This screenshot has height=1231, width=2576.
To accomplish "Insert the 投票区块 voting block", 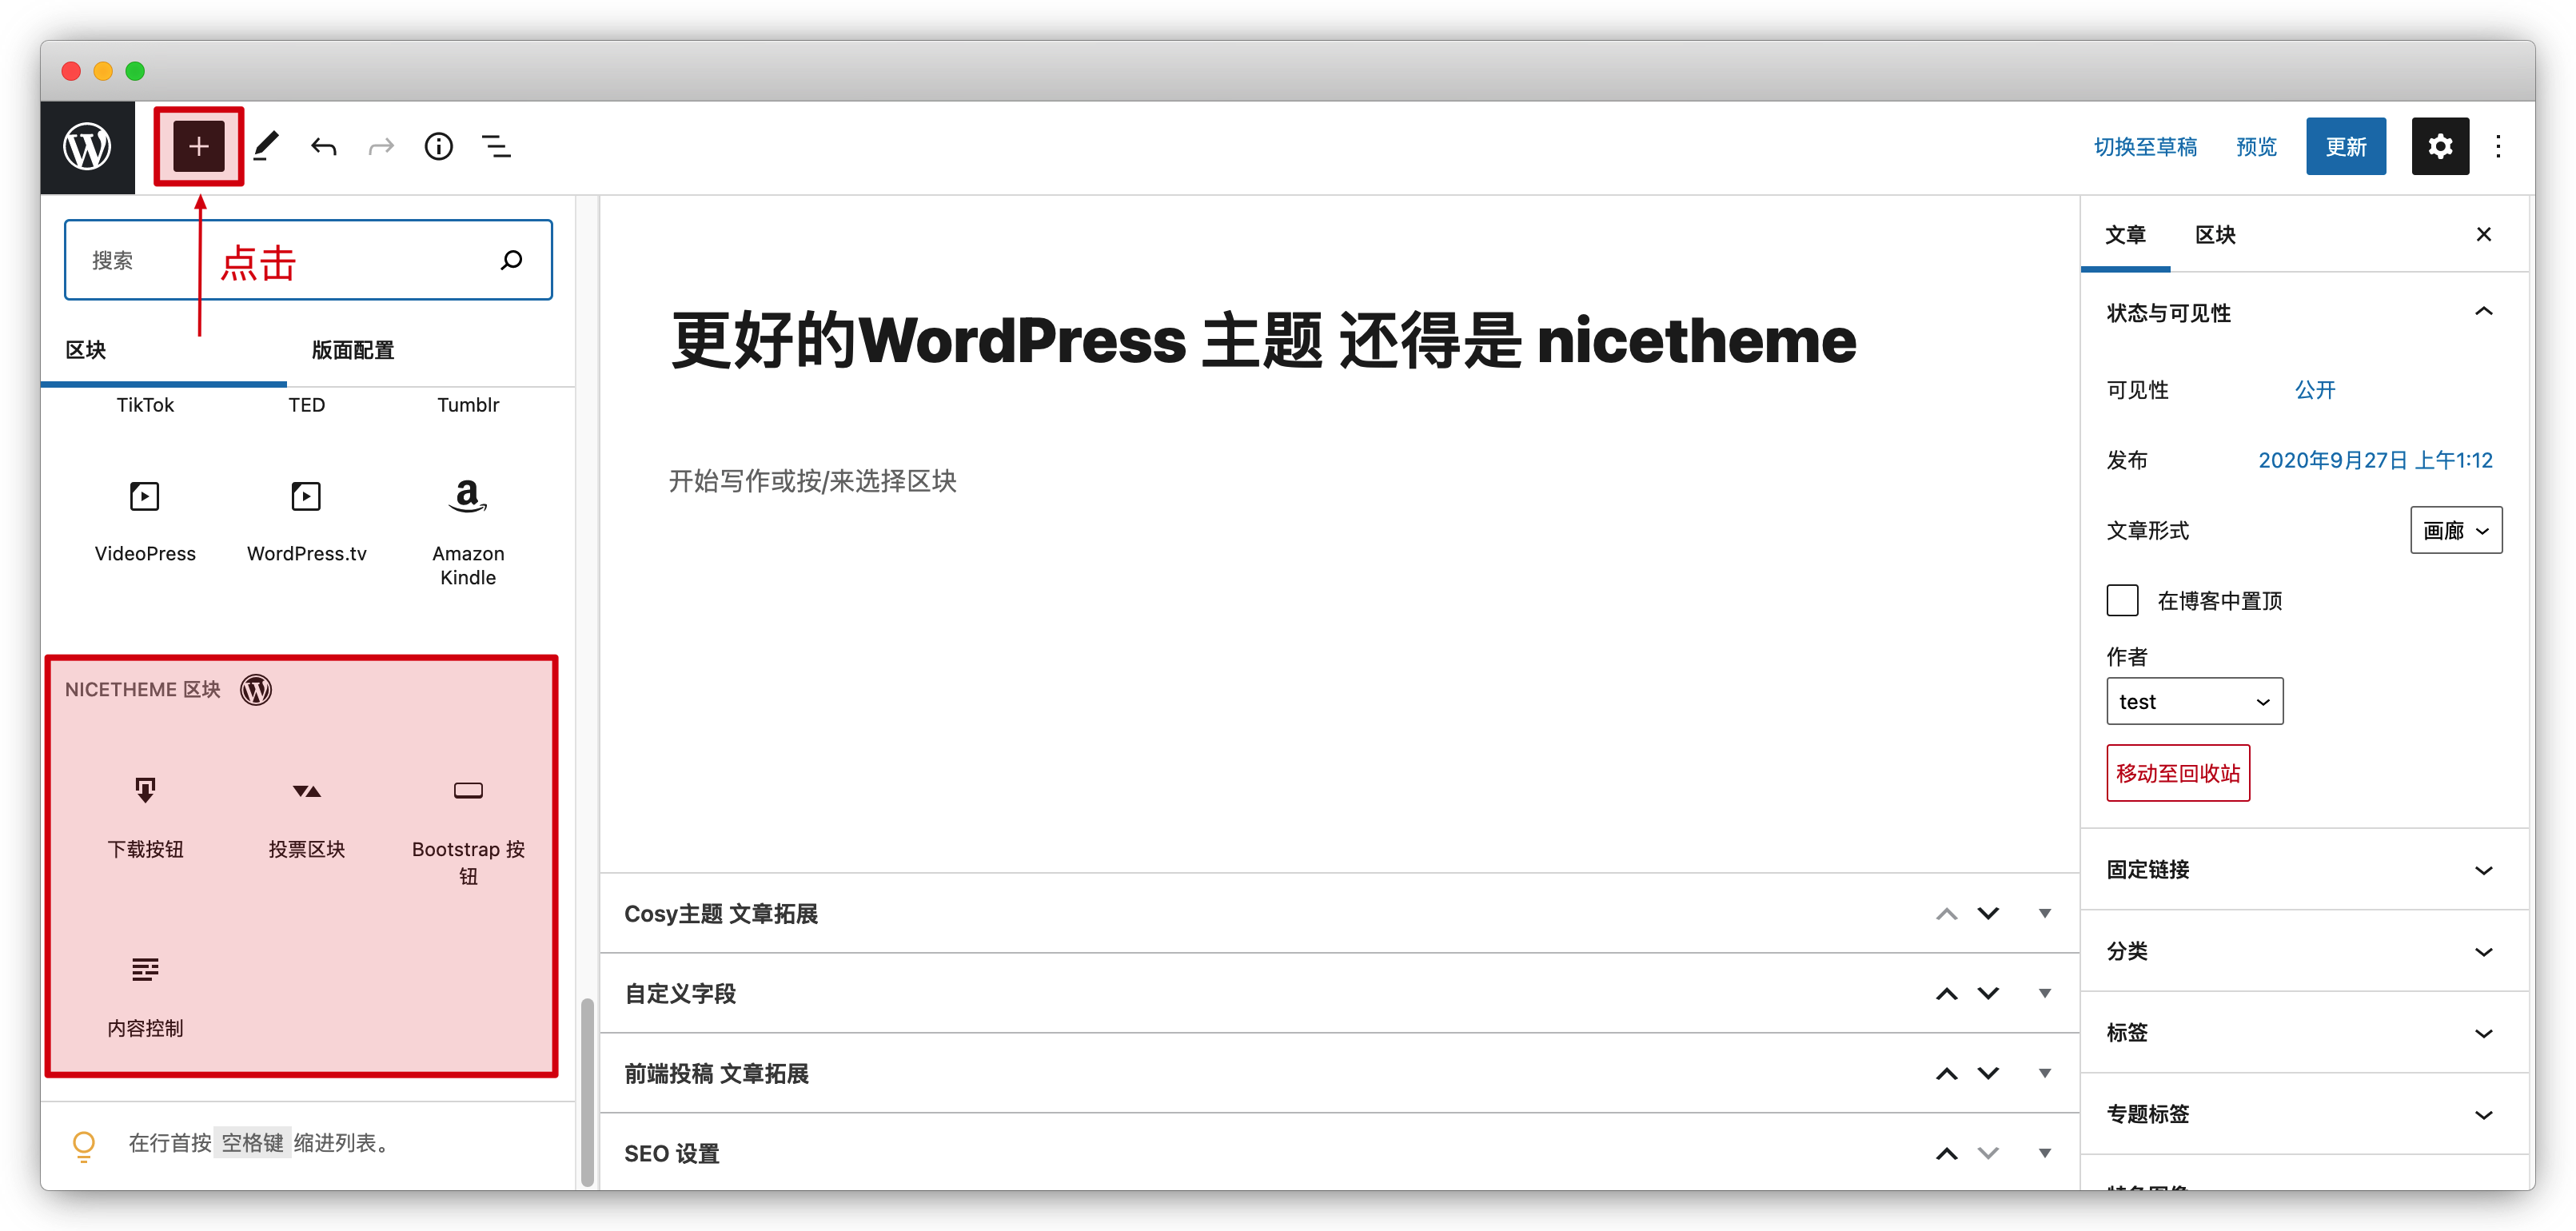I will (x=306, y=817).
